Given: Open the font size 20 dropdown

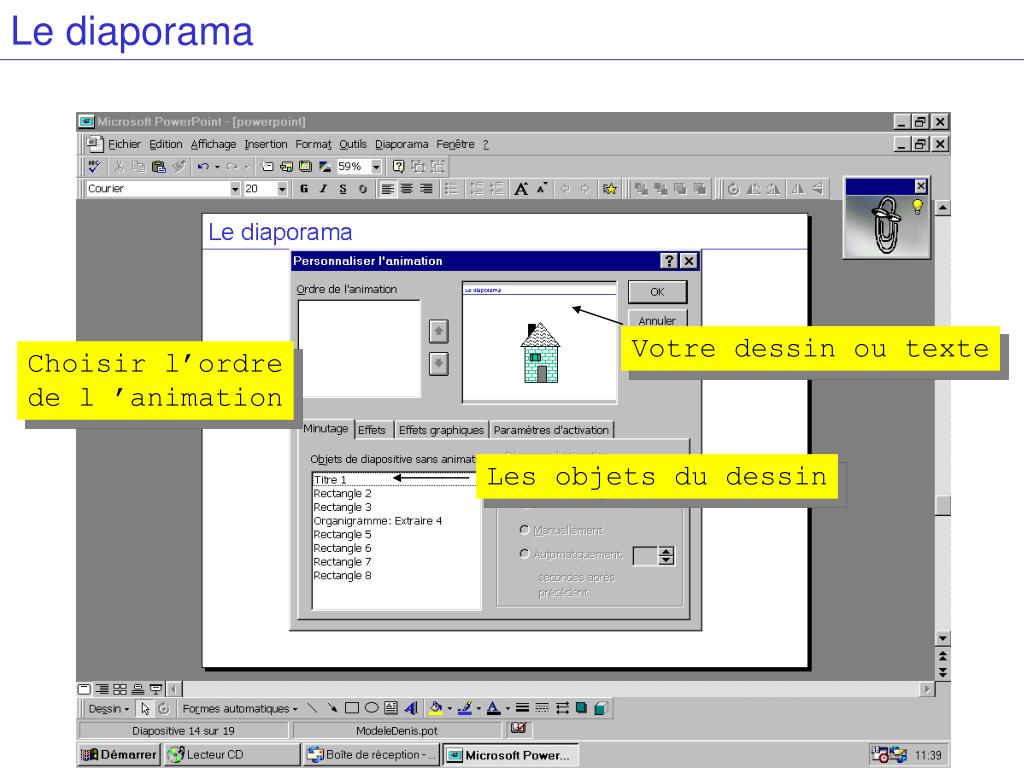Looking at the screenshot, I should click(282, 189).
